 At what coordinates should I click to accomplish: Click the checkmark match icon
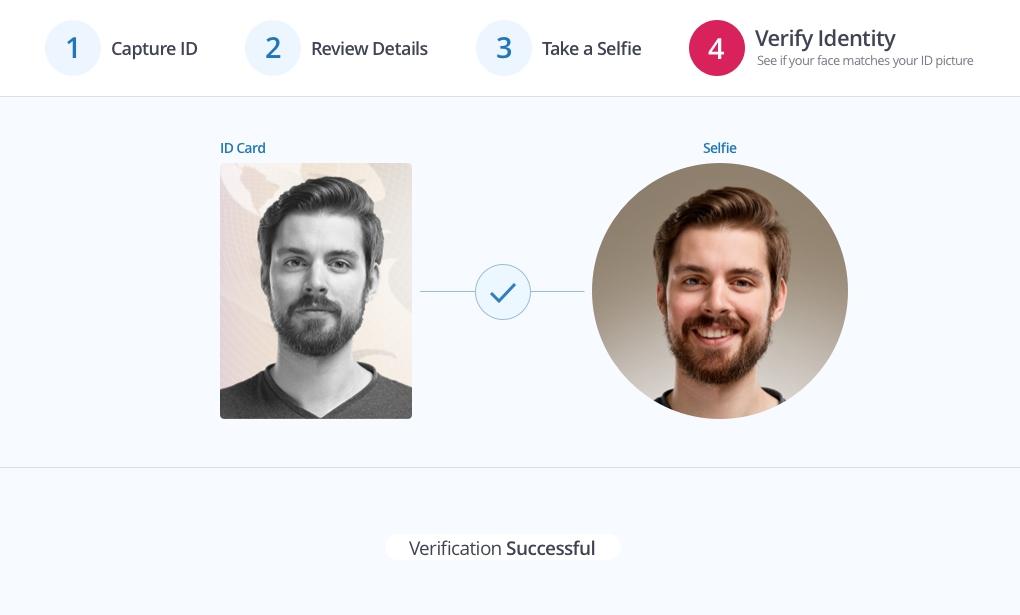point(503,292)
